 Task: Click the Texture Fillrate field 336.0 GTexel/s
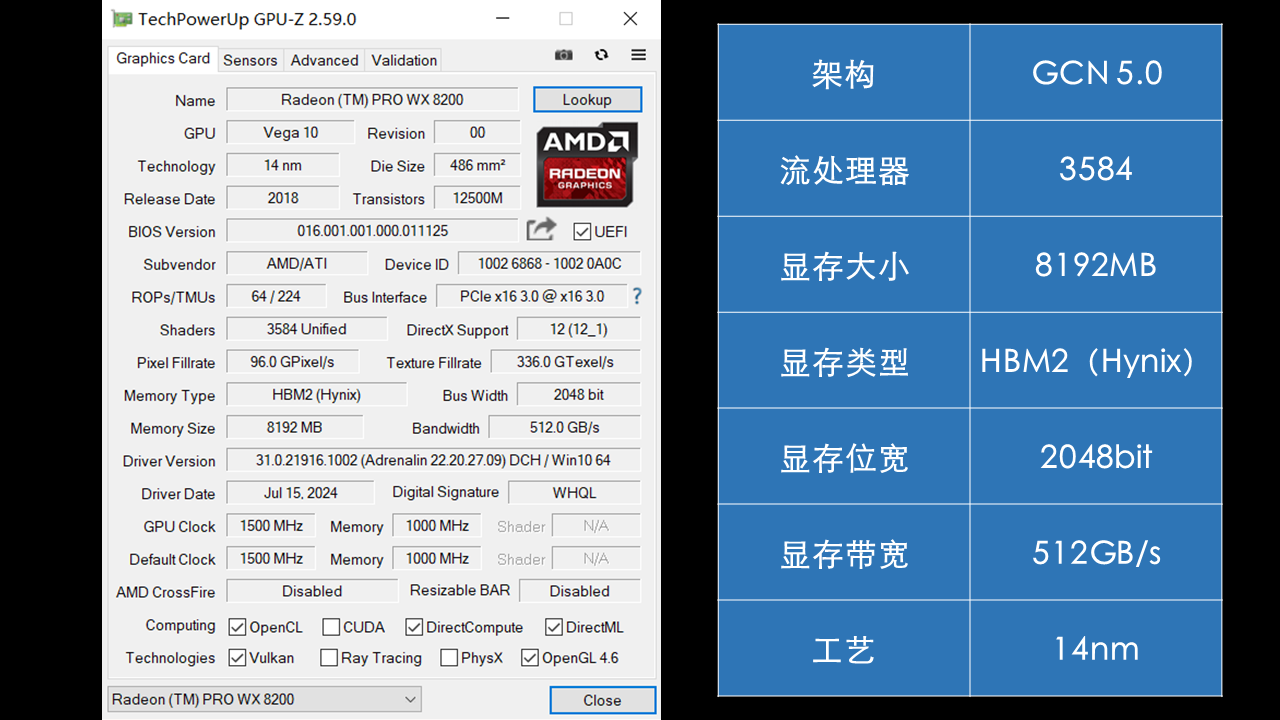(x=565, y=362)
